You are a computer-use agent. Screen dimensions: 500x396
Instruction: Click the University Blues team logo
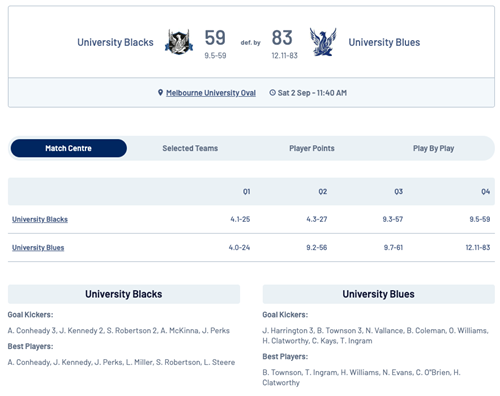[323, 42]
